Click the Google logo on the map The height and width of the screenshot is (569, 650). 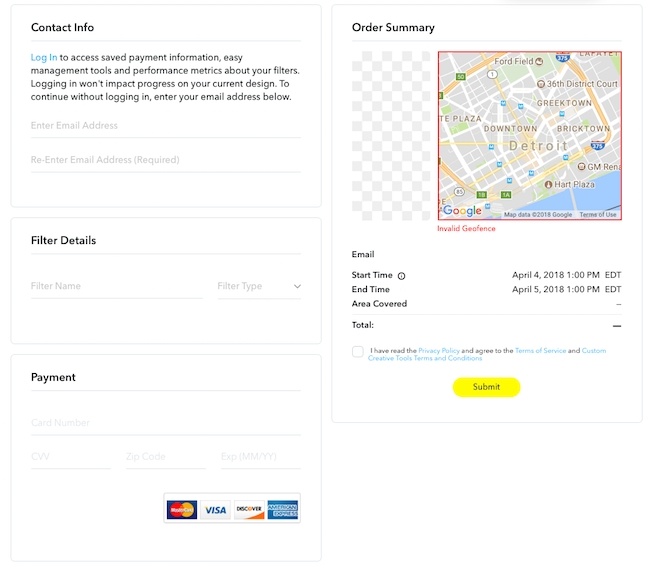tap(462, 211)
